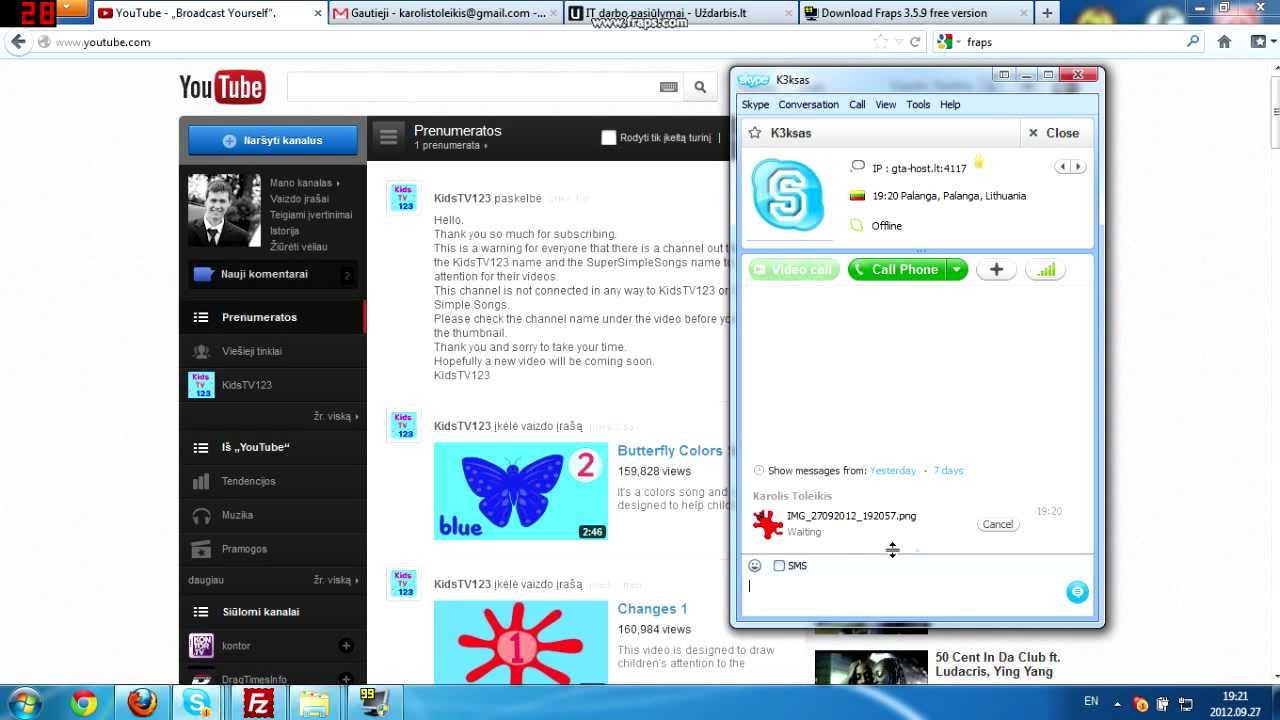Click the Naršyti kanalus button
The width and height of the screenshot is (1280, 720).
273,140
